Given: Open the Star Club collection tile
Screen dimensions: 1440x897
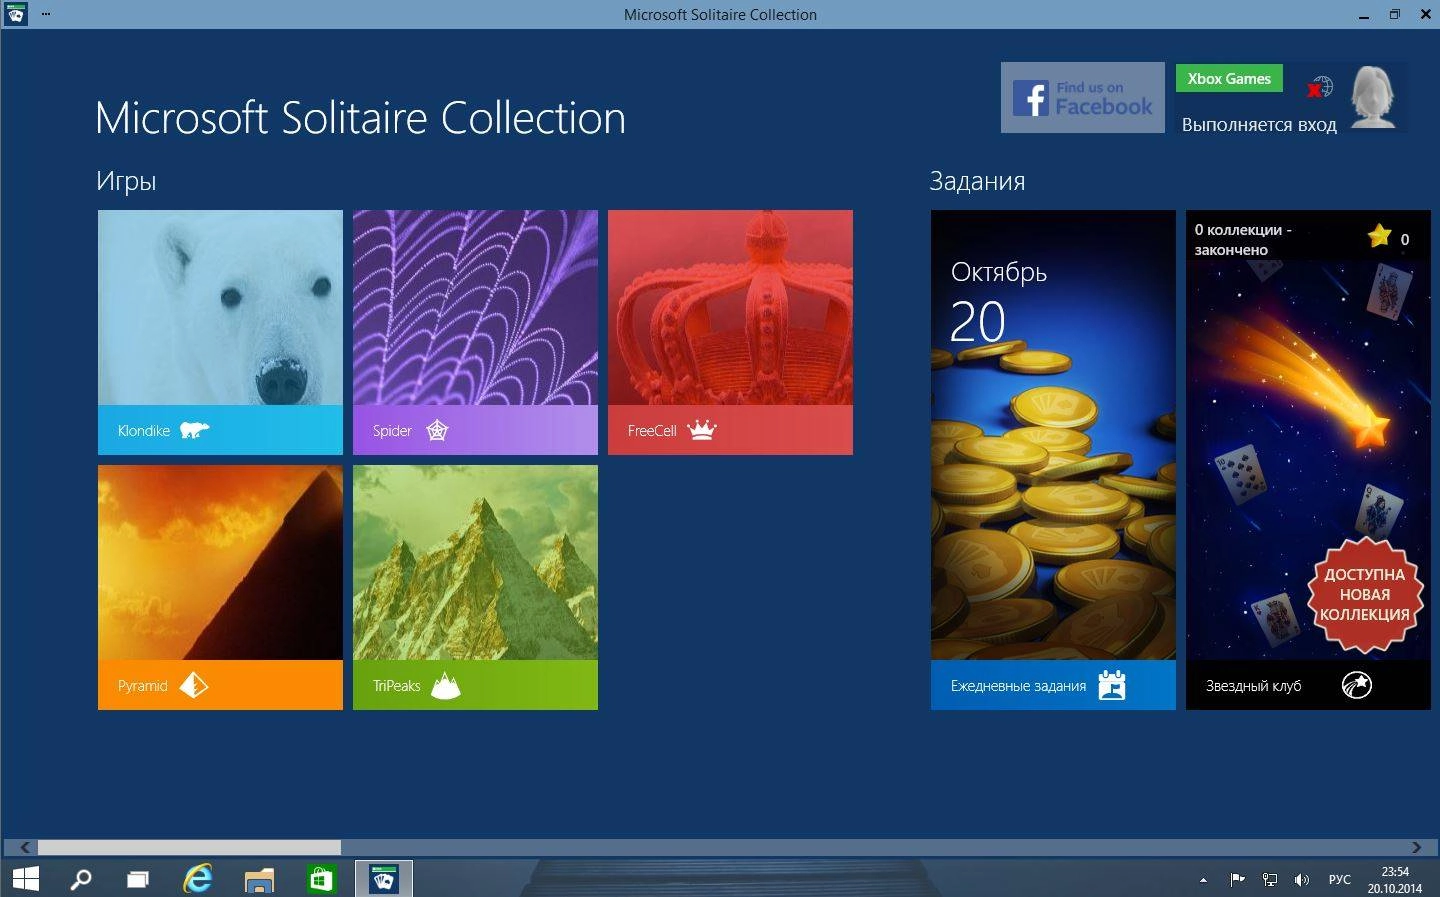Looking at the screenshot, I should click(1308, 460).
